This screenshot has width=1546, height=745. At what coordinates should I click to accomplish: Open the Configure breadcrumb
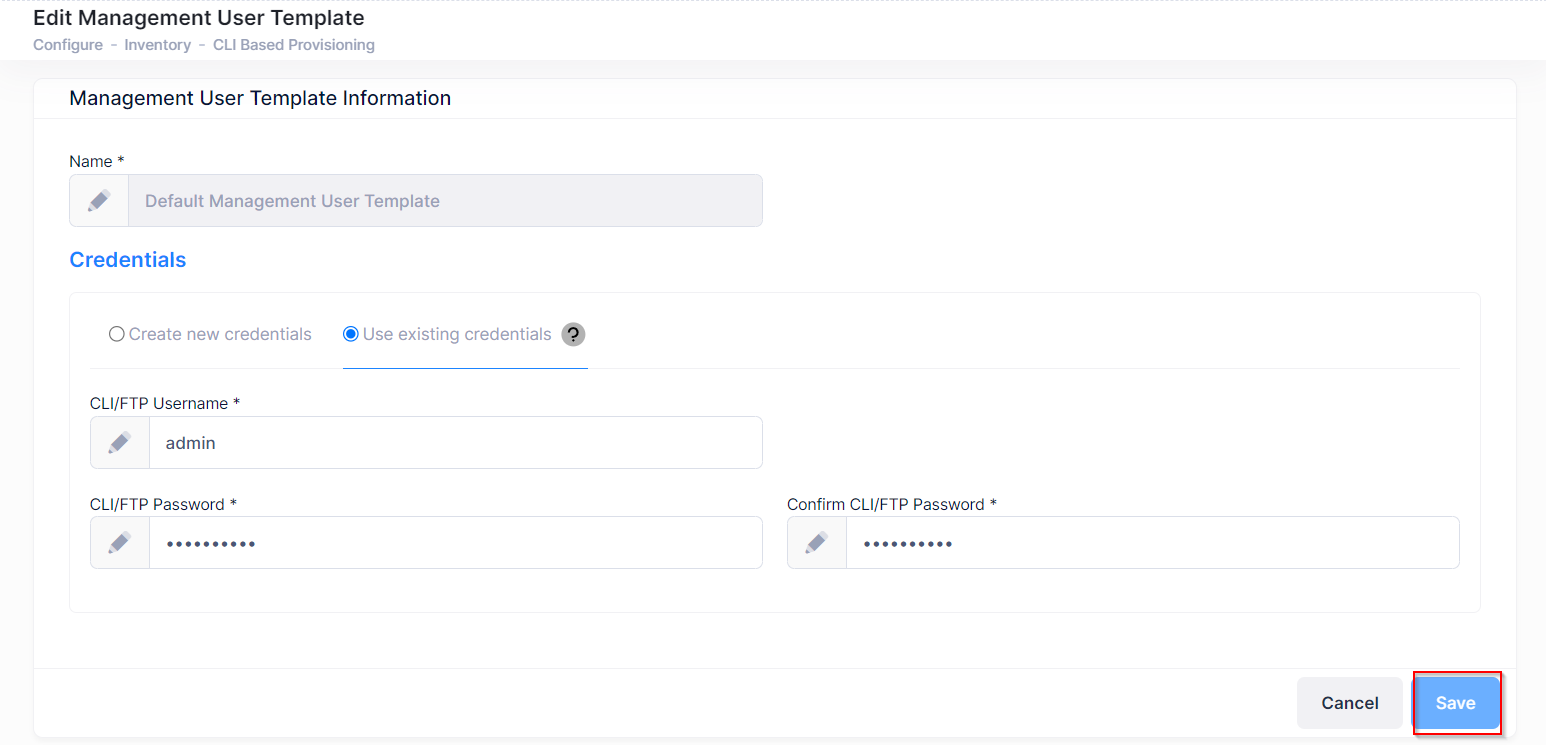[68, 45]
